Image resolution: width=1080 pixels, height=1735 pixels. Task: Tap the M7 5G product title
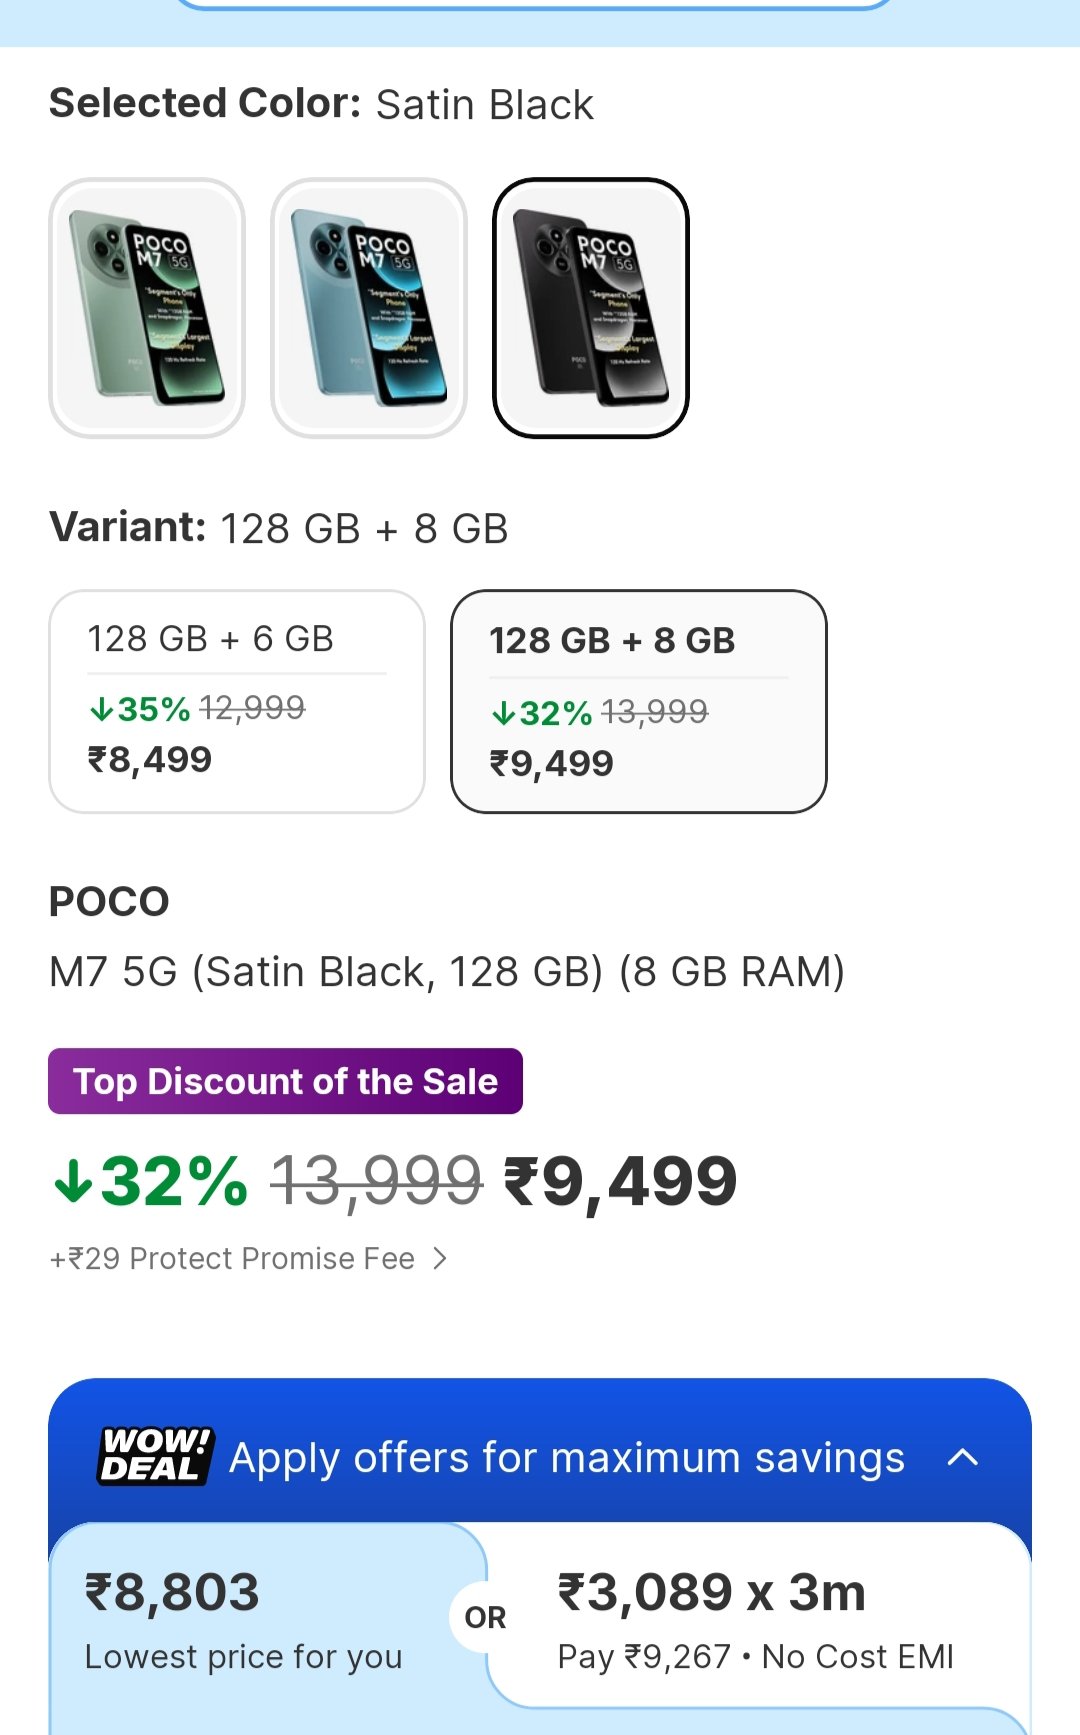click(x=447, y=971)
